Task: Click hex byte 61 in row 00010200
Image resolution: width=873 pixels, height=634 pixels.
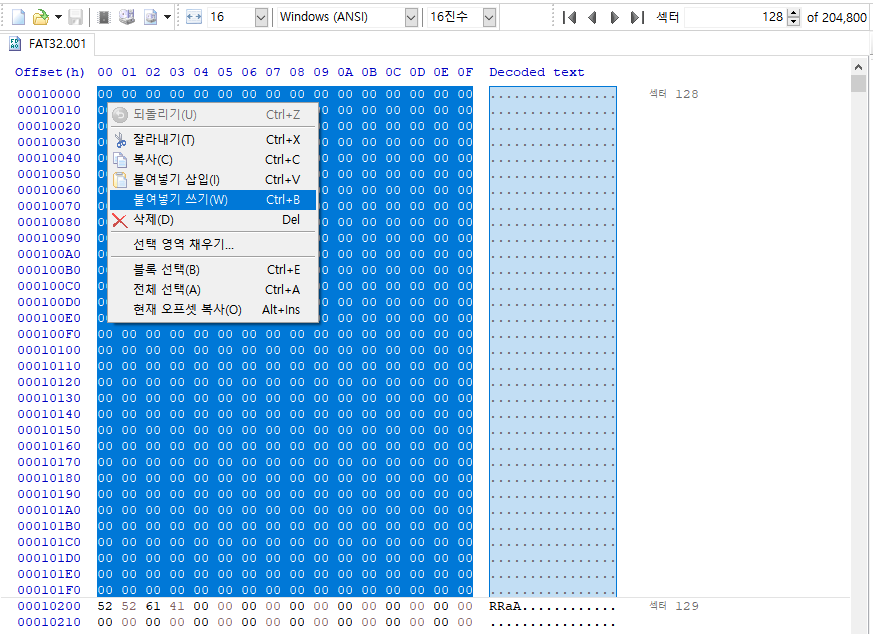Action: click(x=153, y=606)
